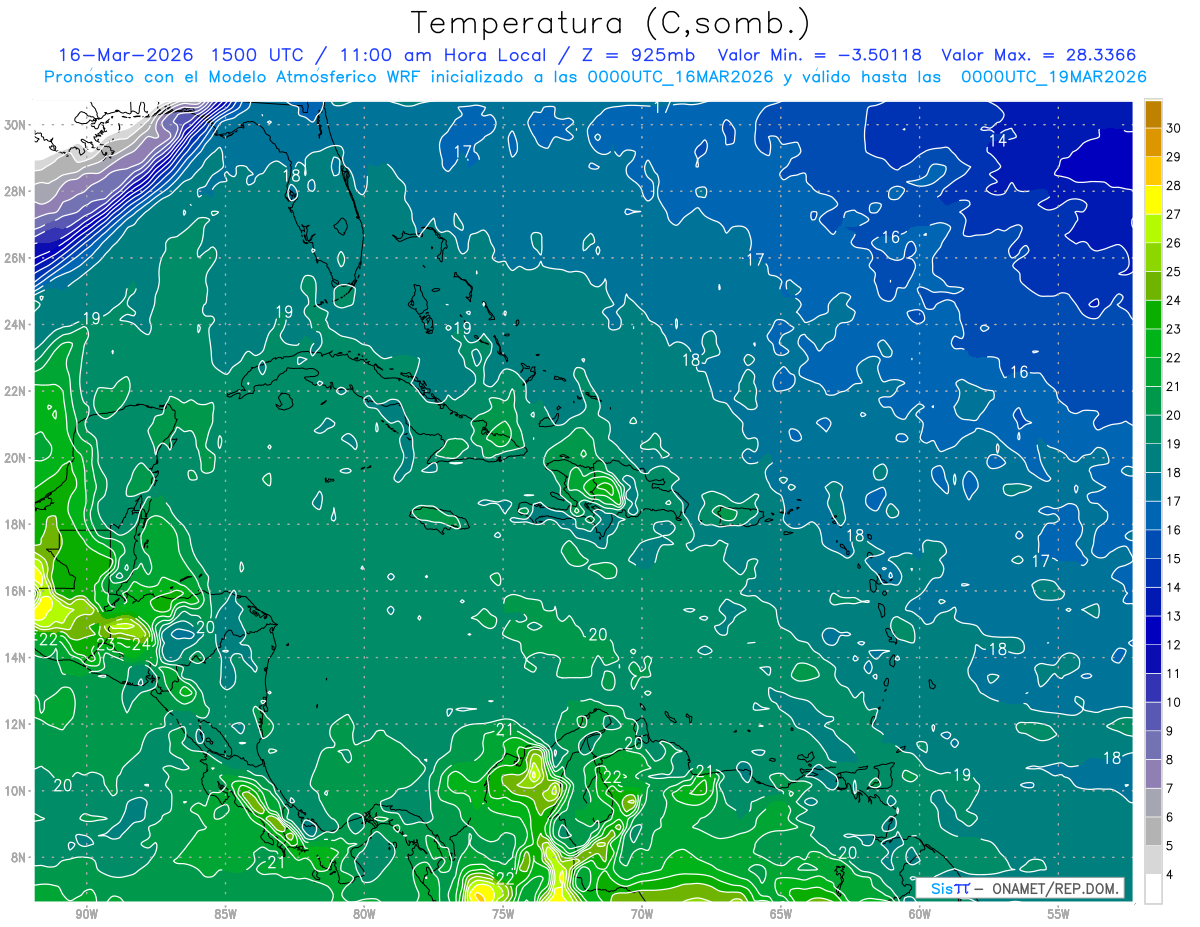This screenshot has height=927, width=1200.
Task: Click the "Valor Max. = 28.3366" value
Action: point(1039,54)
